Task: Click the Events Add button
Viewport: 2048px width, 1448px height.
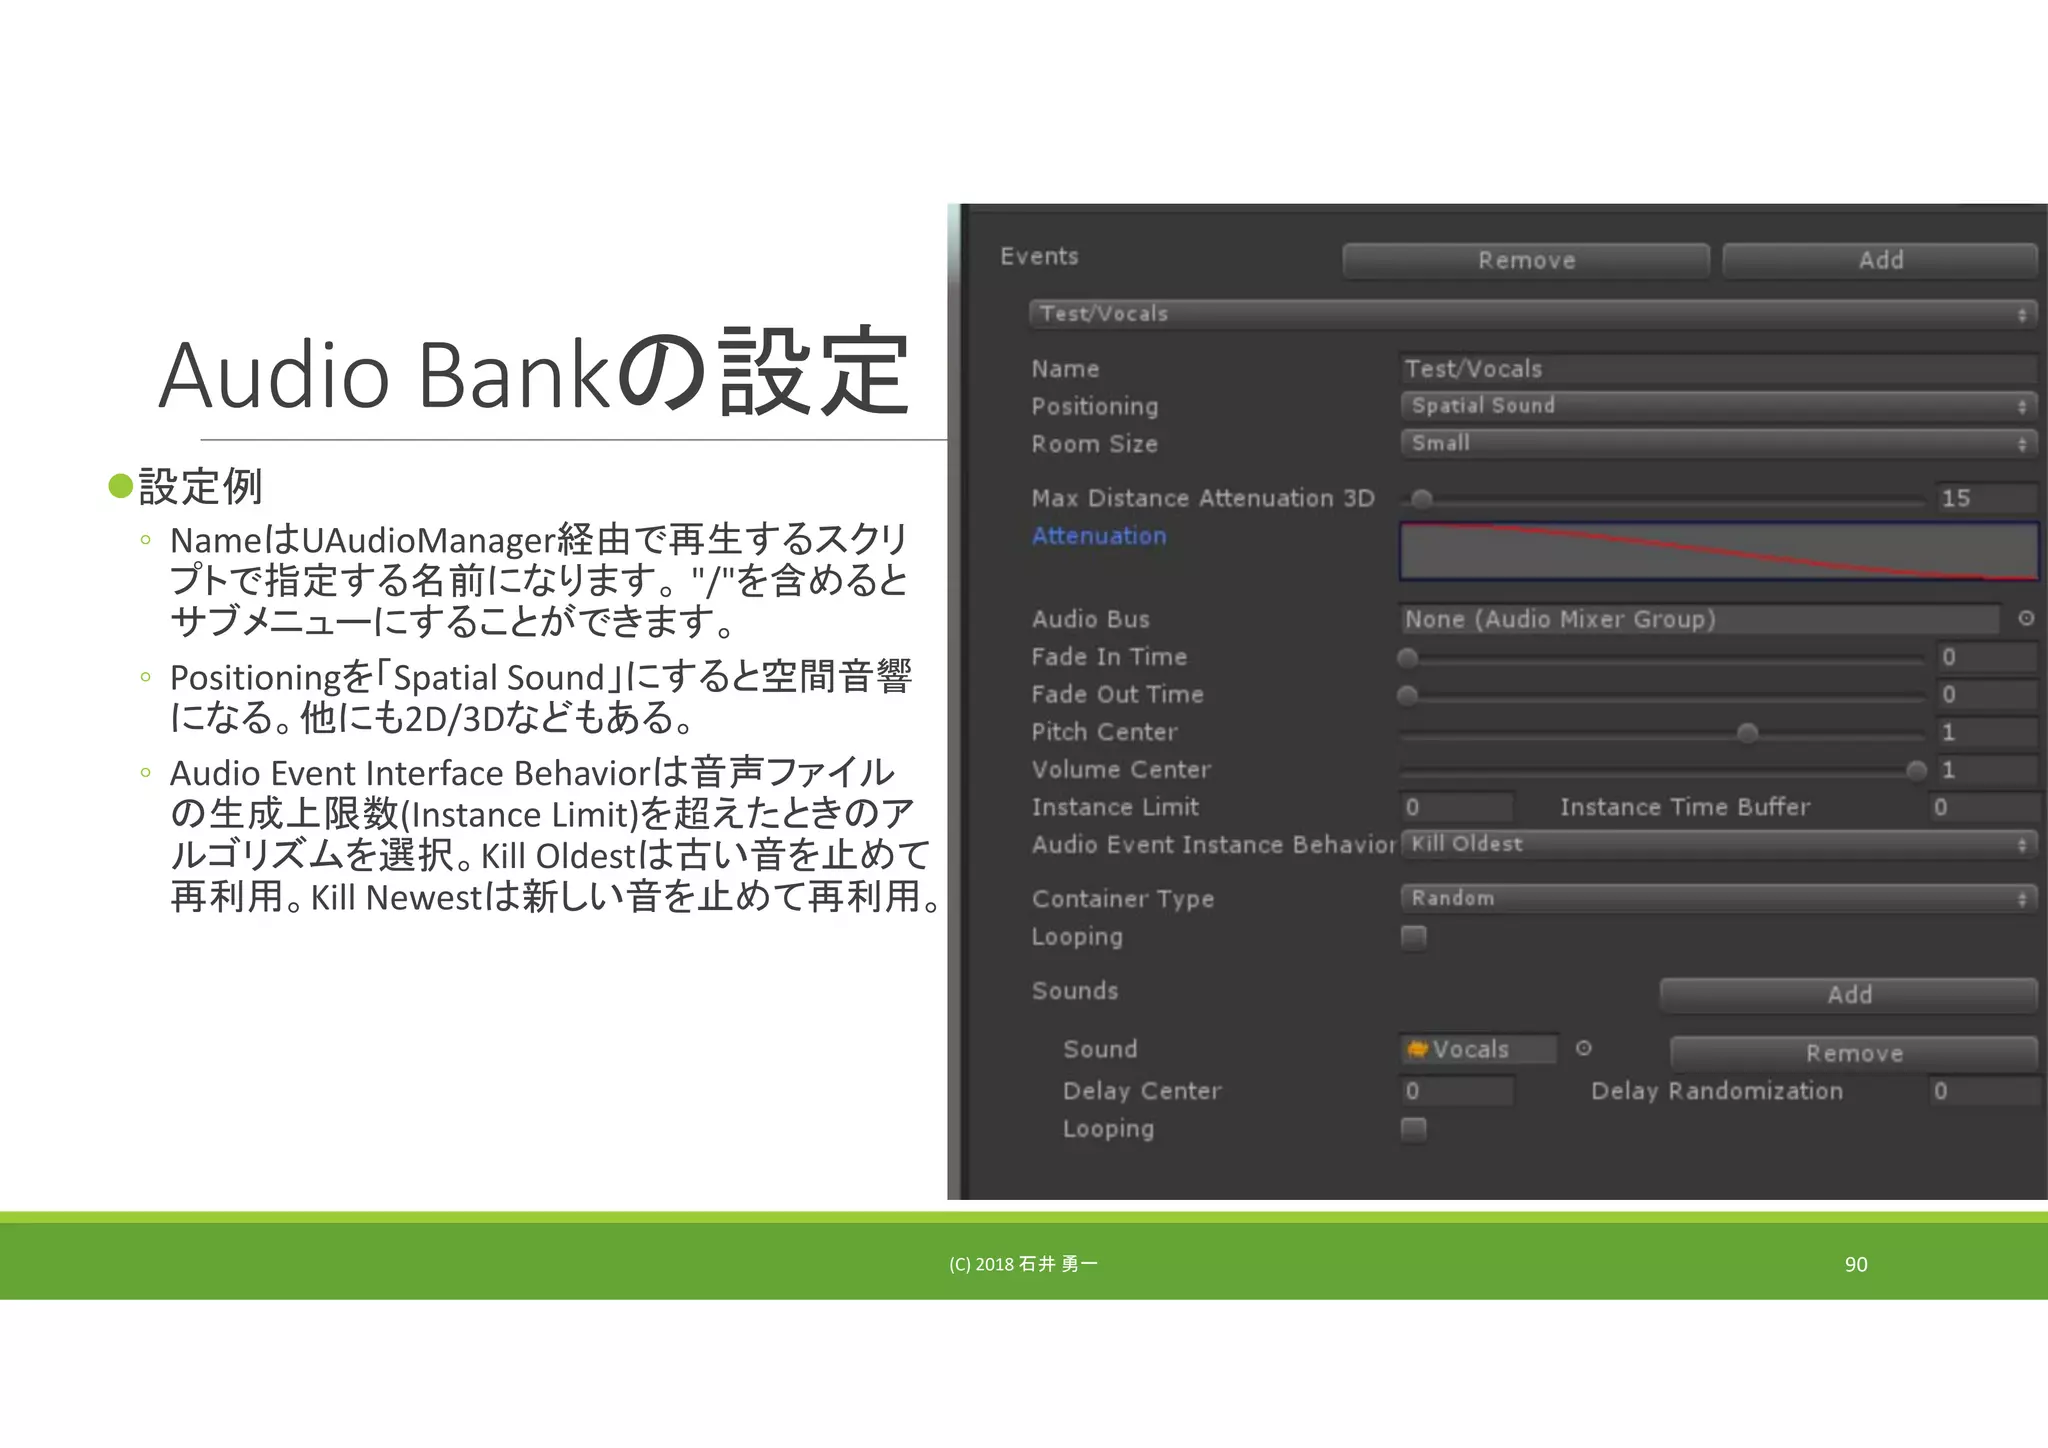Action: click(x=1880, y=260)
